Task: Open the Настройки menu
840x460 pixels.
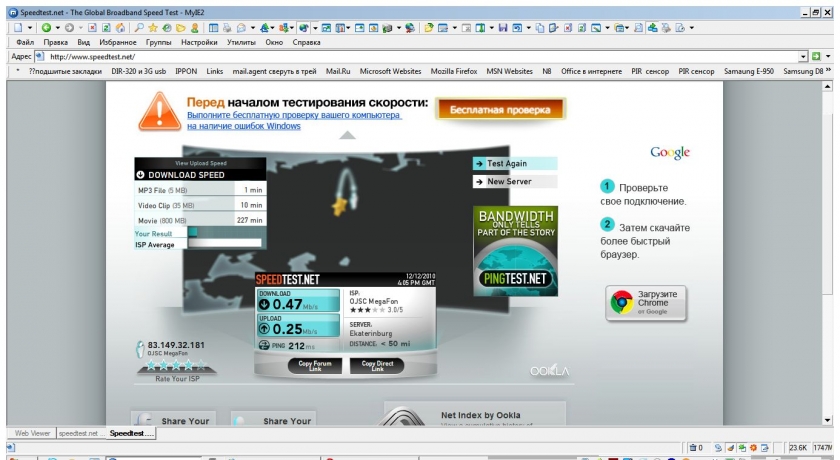Action: click(199, 42)
